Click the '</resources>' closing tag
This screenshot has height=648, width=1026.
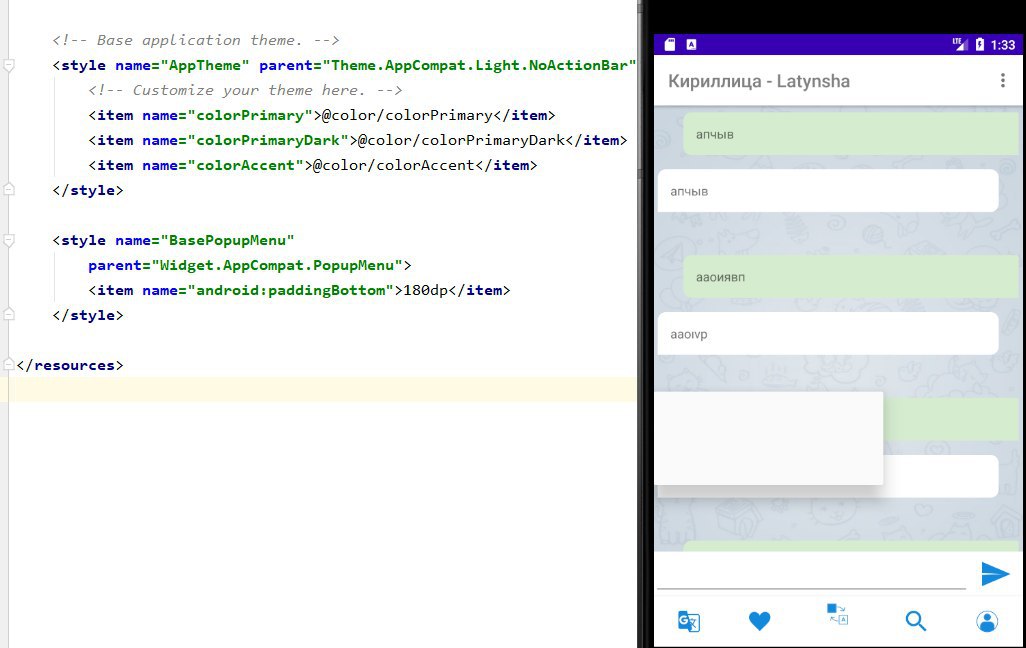pyautogui.click(x=69, y=365)
